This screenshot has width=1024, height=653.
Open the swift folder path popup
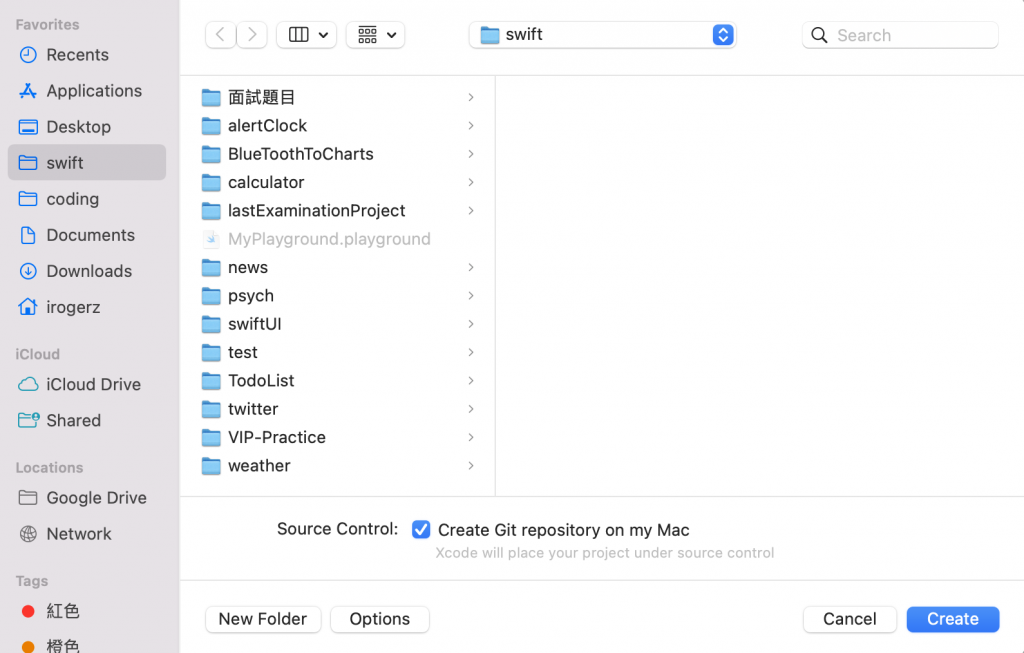coord(602,35)
